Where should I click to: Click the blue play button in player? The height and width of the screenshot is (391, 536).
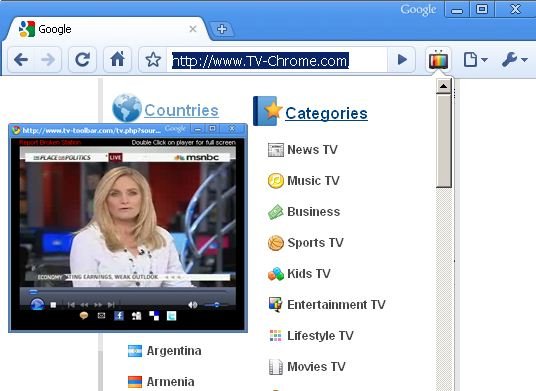[37, 304]
